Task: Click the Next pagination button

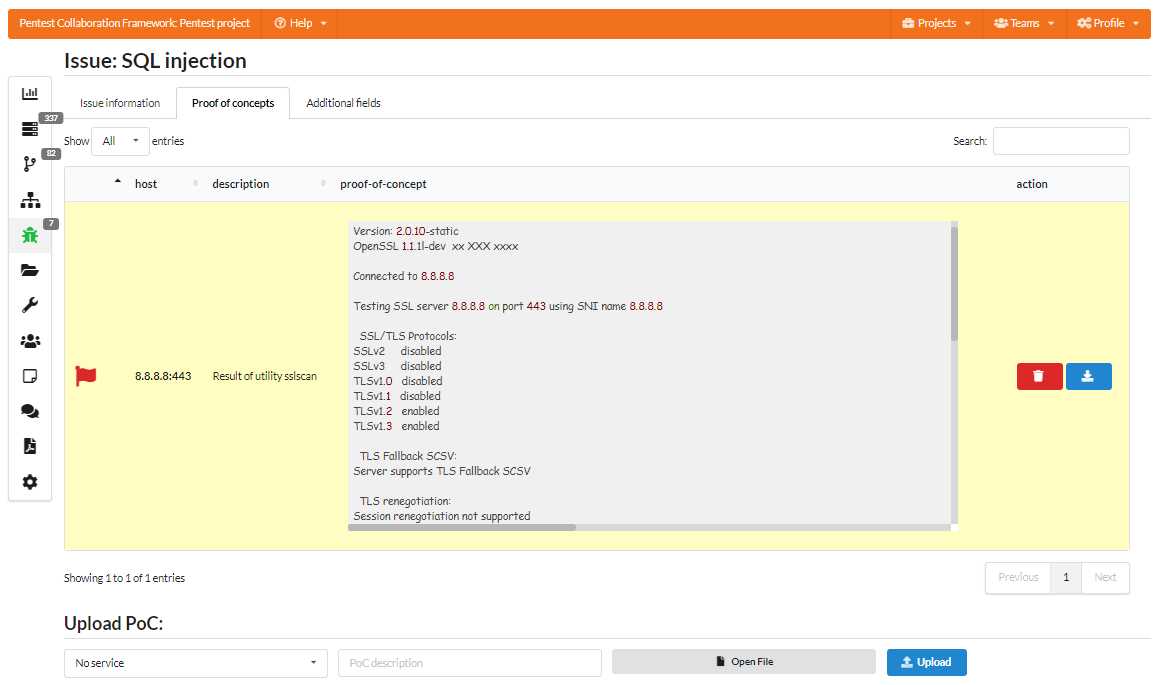Action: coord(1105,577)
